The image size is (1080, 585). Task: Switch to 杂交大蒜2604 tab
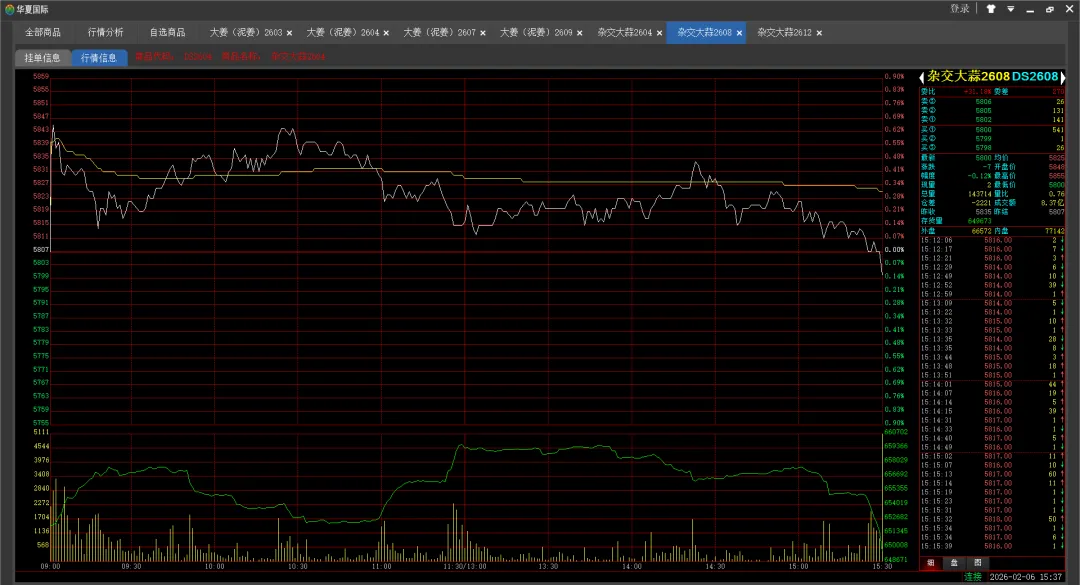[625, 32]
